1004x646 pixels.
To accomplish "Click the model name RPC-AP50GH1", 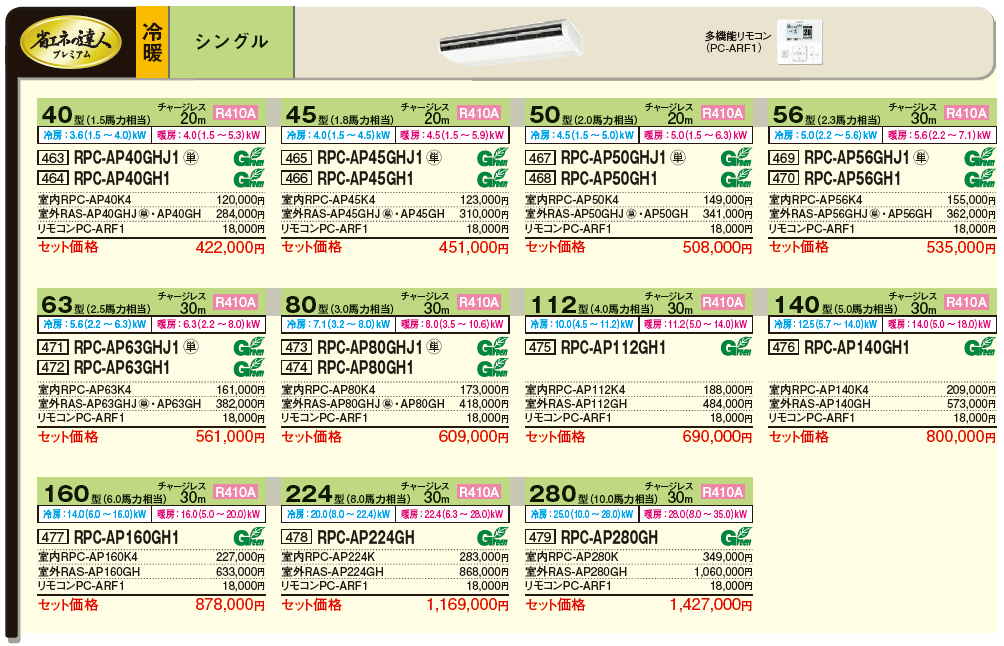I will 609,179.
